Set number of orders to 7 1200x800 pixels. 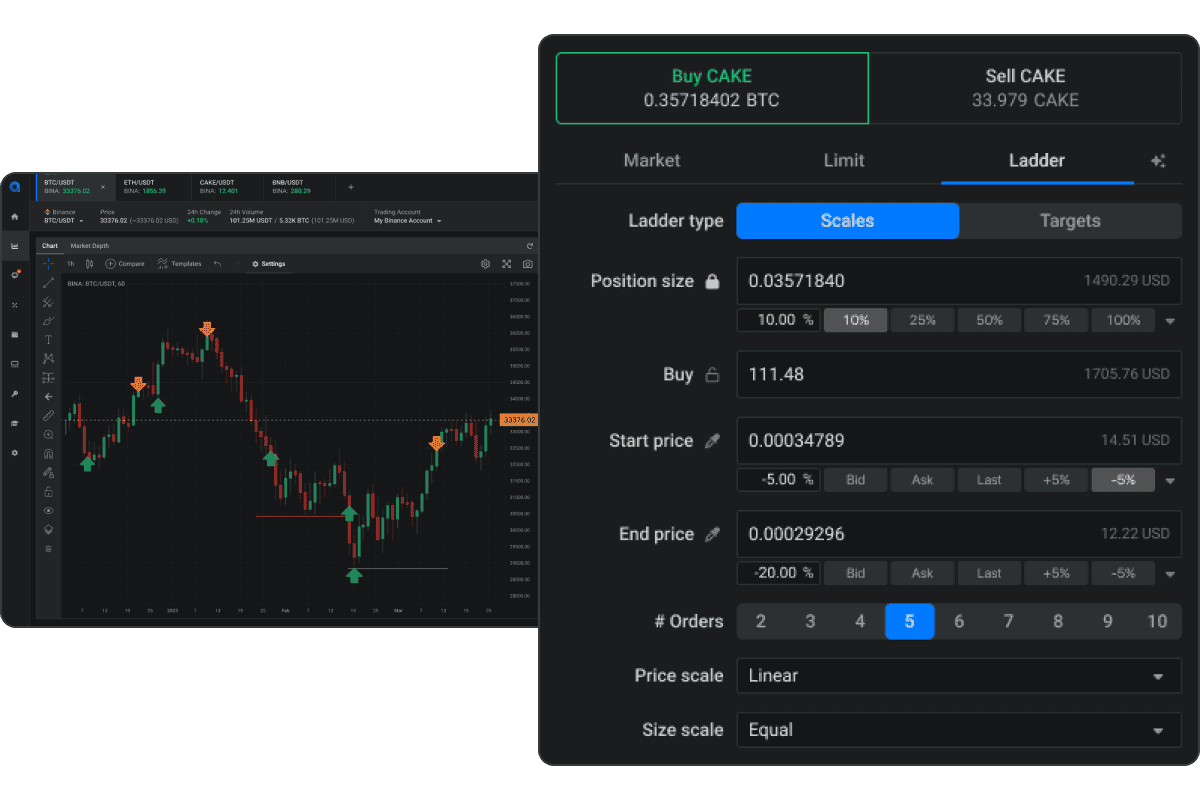[x=1008, y=621]
